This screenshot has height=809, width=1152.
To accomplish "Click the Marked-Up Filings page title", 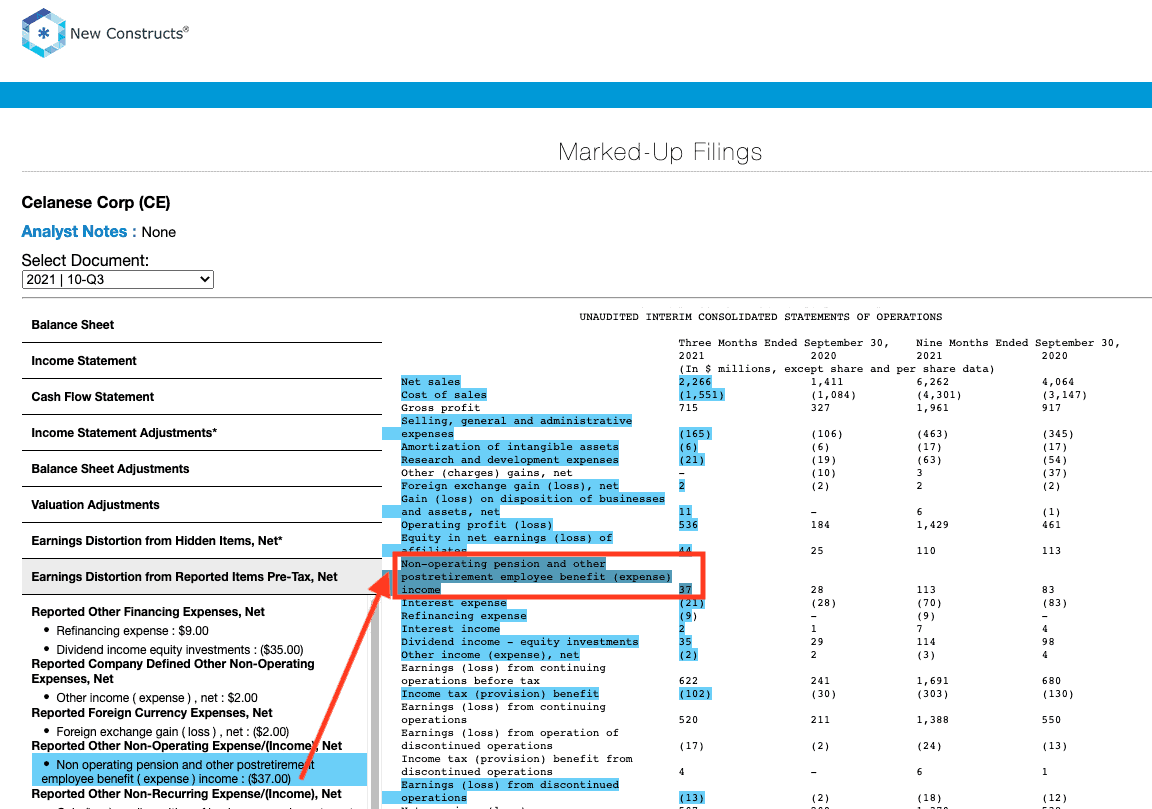I will point(660,151).
